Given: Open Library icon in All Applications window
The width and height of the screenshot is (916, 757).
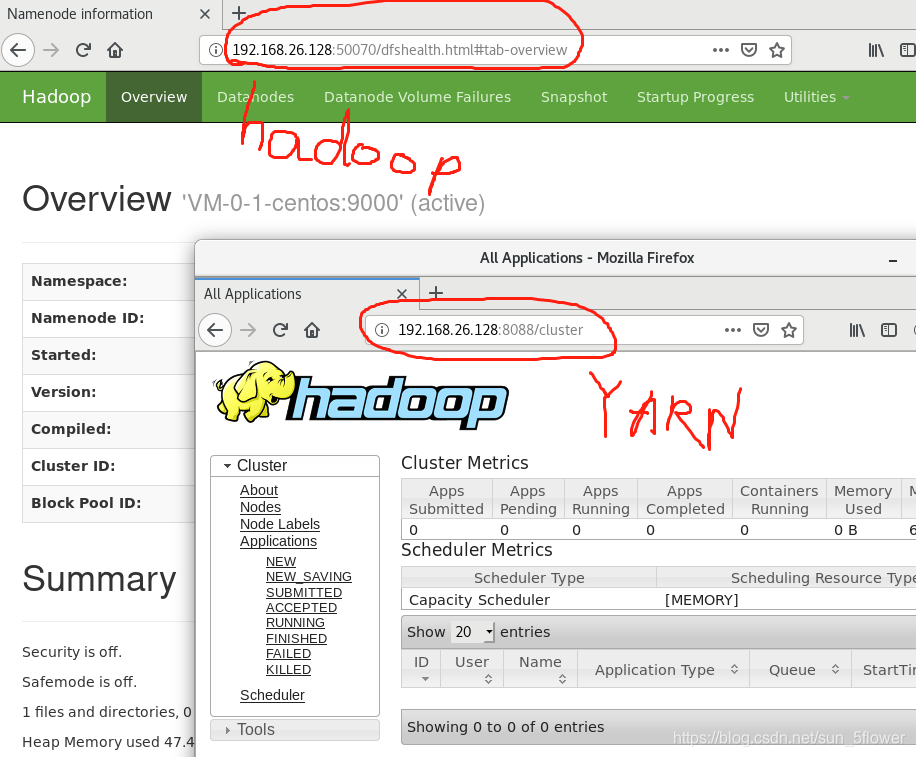Looking at the screenshot, I should [x=857, y=330].
